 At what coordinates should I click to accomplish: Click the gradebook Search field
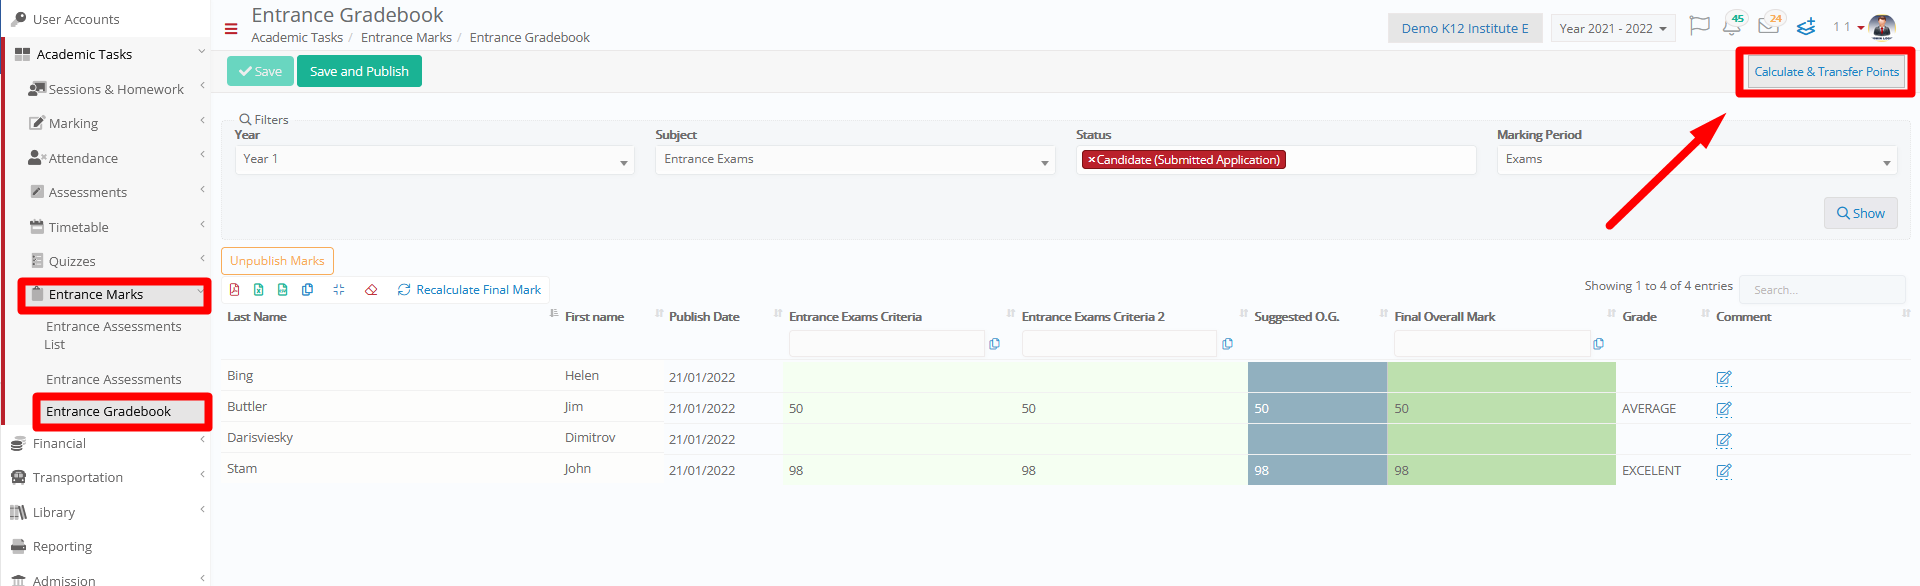click(x=1822, y=289)
